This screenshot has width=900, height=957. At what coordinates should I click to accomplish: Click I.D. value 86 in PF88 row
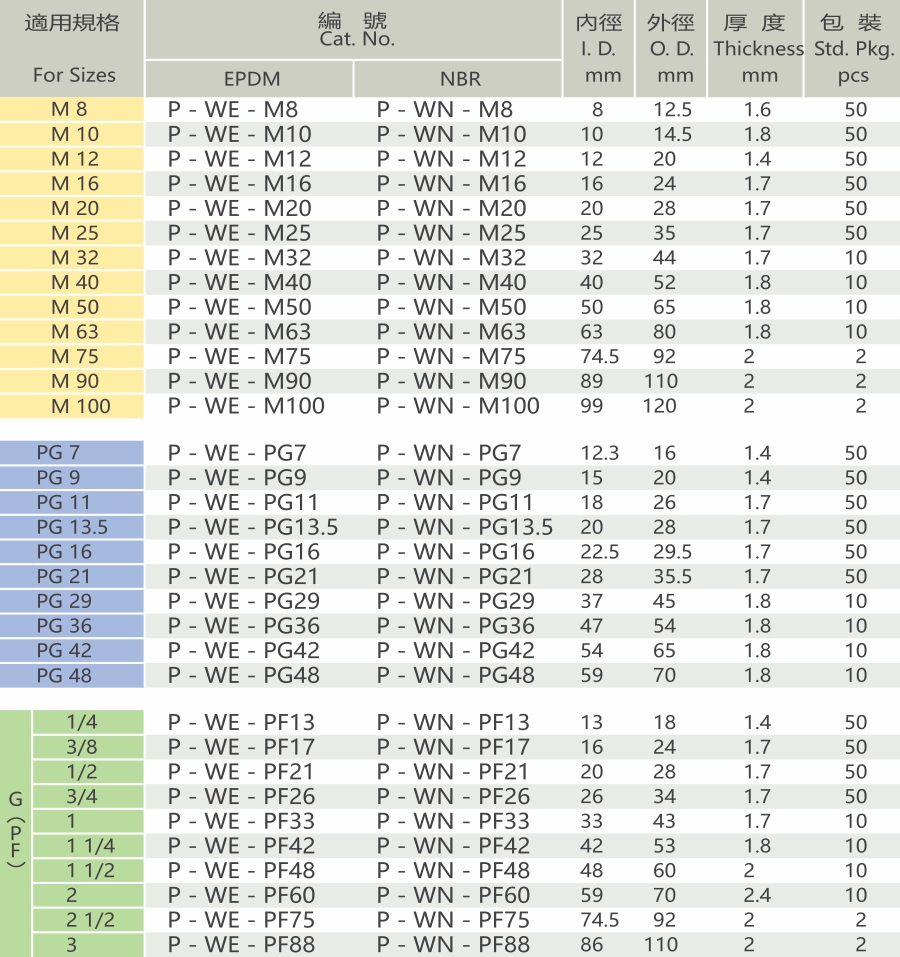pyautogui.click(x=591, y=945)
